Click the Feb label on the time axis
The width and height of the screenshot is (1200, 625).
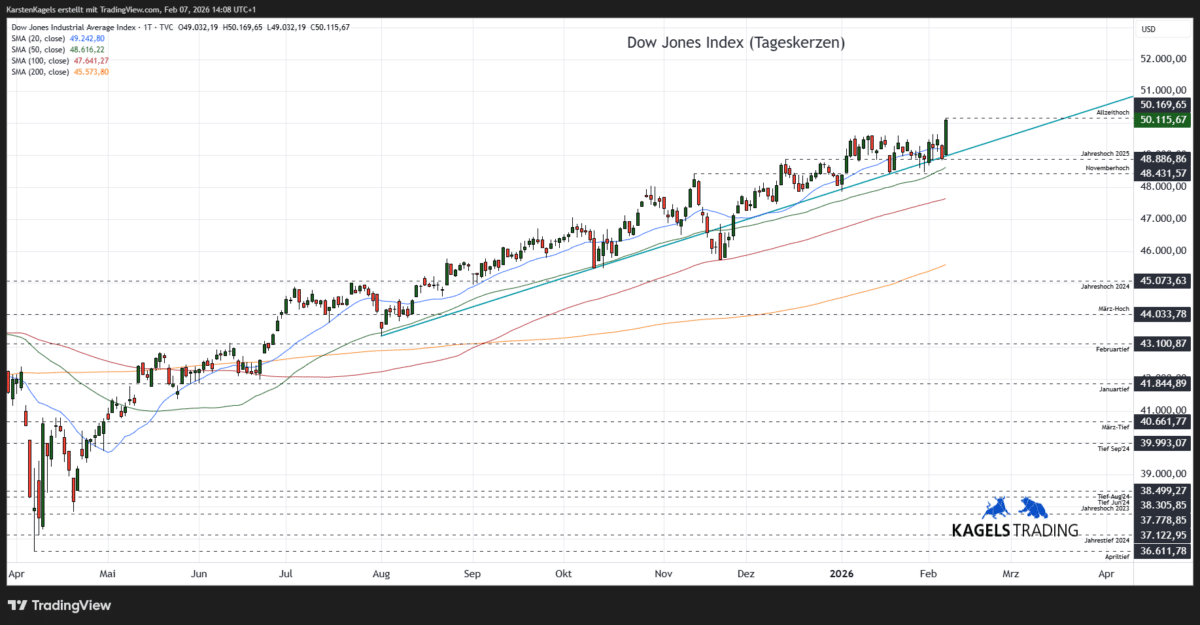click(x=927, y=574)
